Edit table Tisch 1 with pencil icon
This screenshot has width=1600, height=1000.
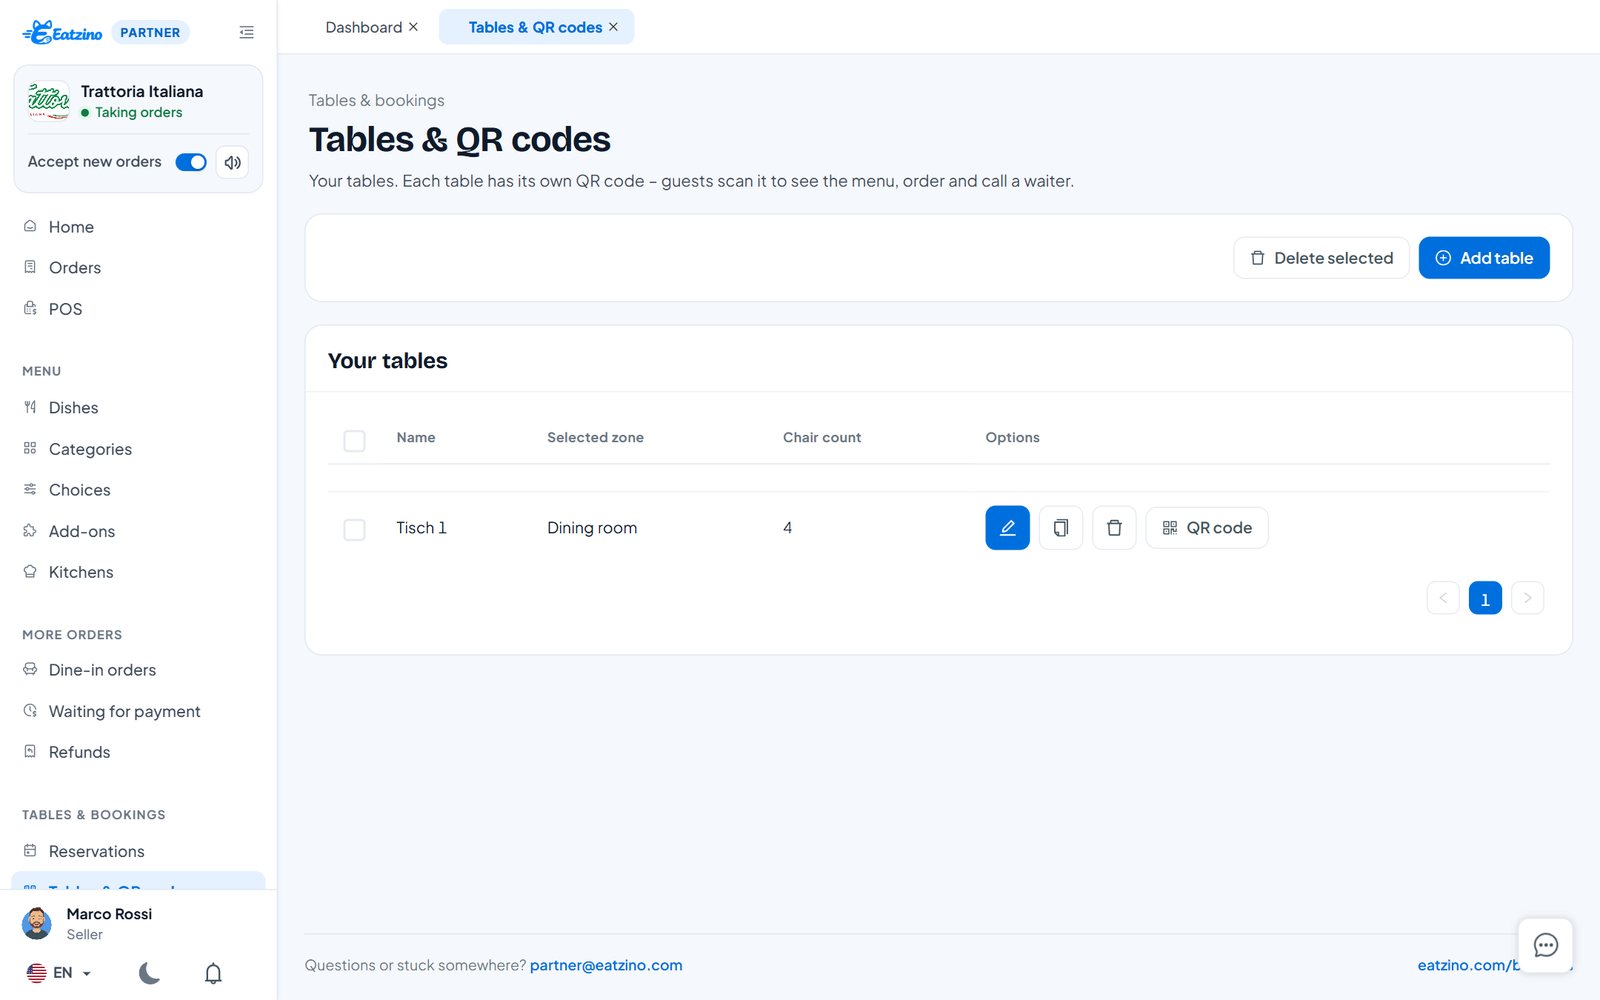click(1007, 528)
